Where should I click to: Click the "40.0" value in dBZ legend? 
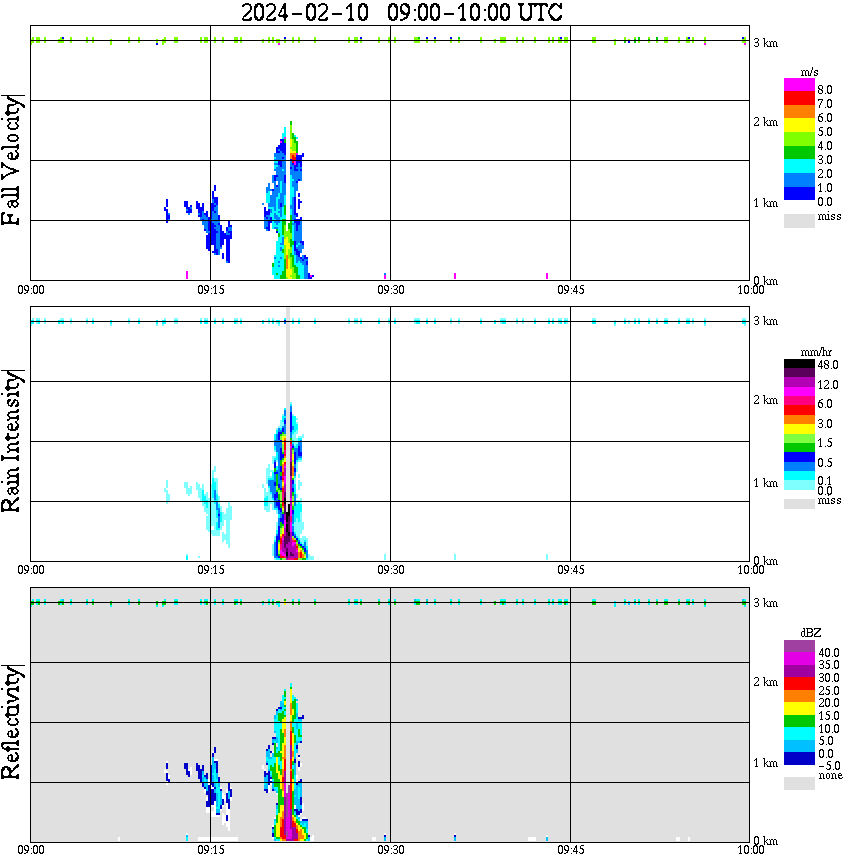tap(829, 653)
